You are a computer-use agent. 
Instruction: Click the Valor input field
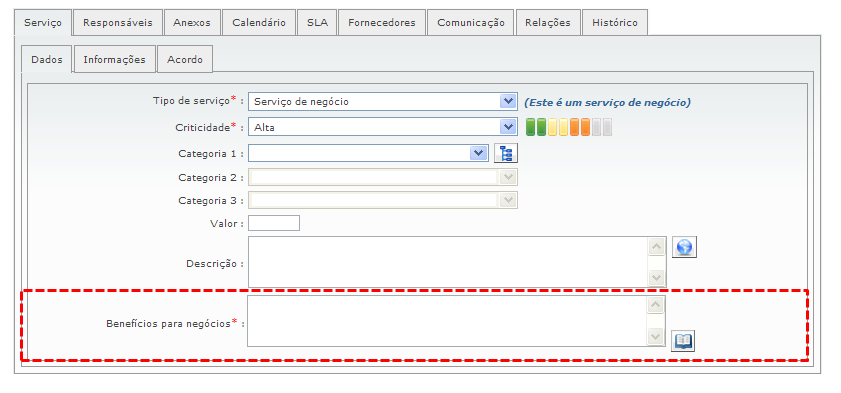click(x=274, y=223)
